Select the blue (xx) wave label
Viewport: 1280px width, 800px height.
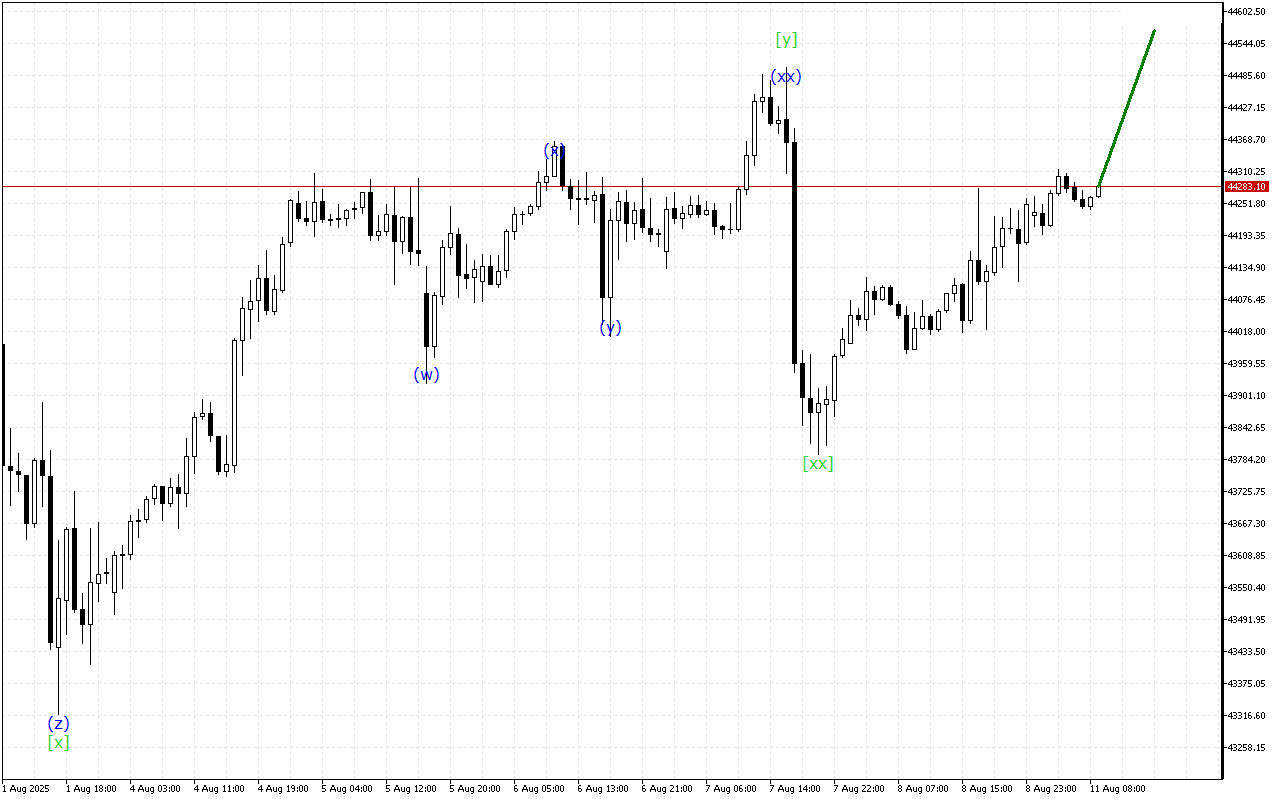(x=785, y=77)
